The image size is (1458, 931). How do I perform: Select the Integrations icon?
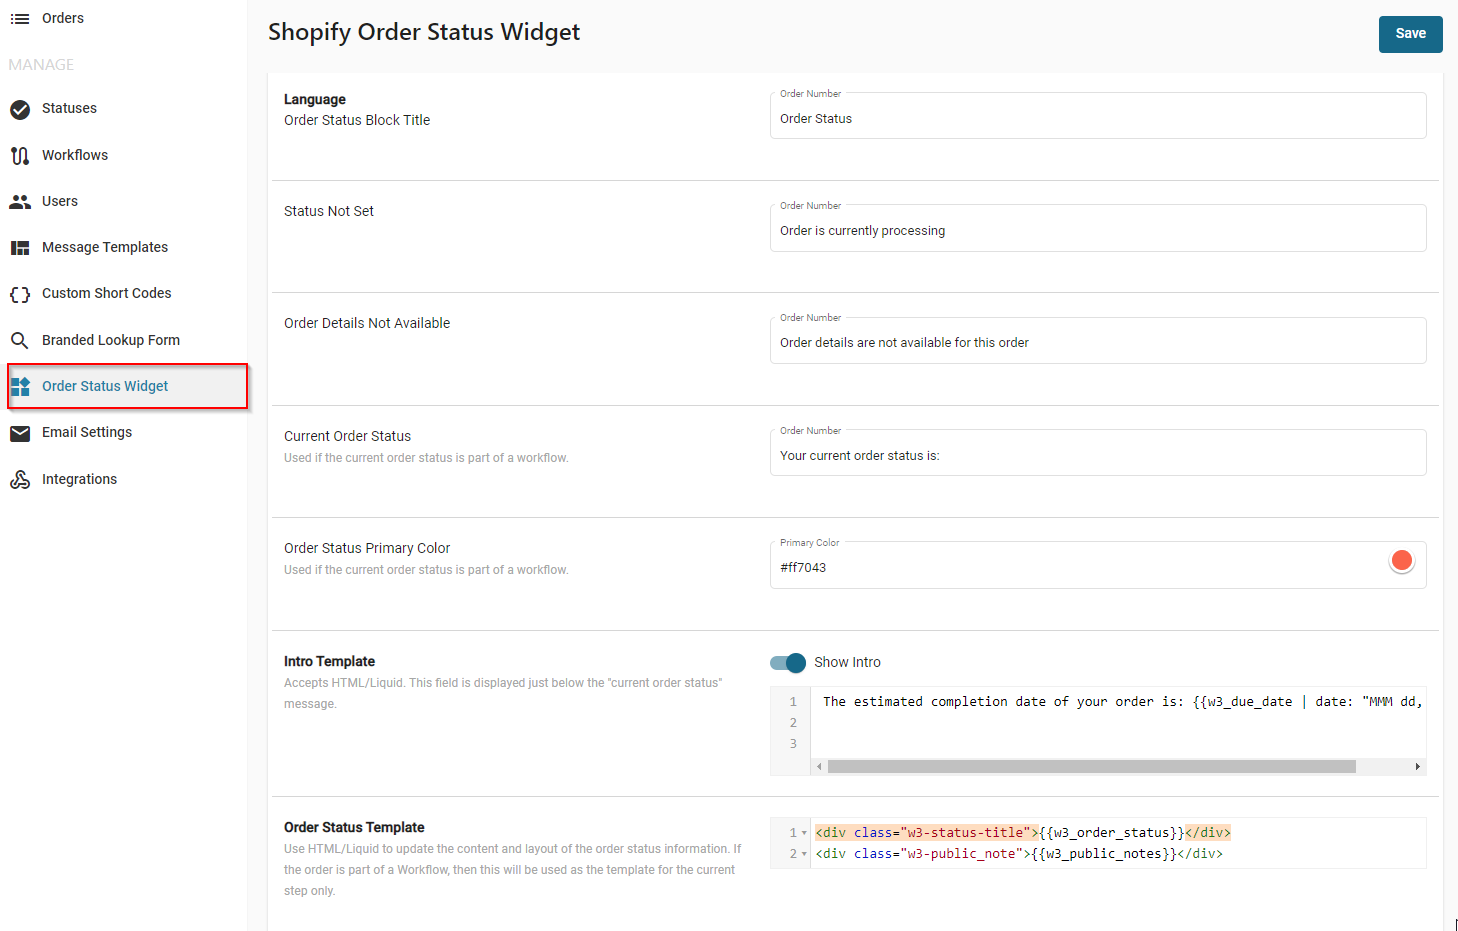[x=20, y=478]
